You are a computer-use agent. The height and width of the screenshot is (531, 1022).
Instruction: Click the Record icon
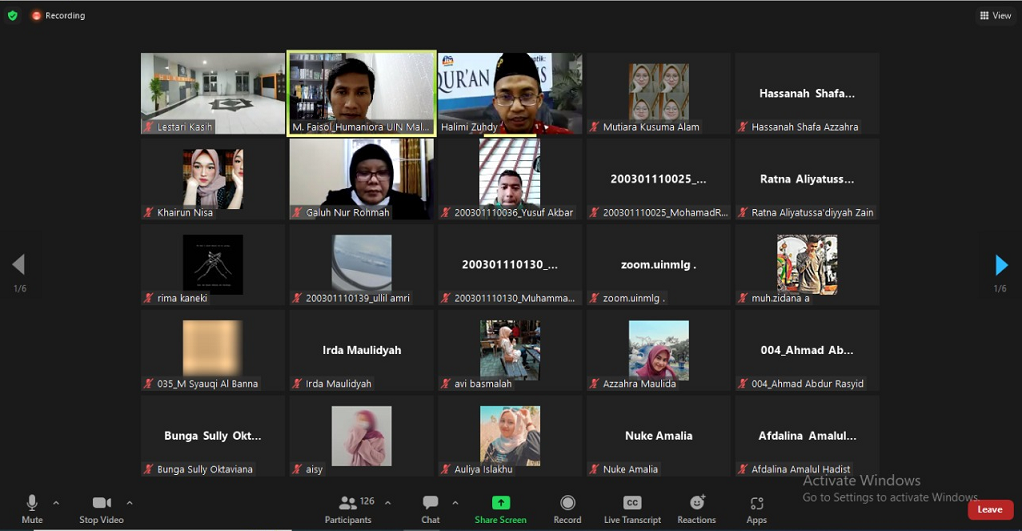[x=567, y=508]
